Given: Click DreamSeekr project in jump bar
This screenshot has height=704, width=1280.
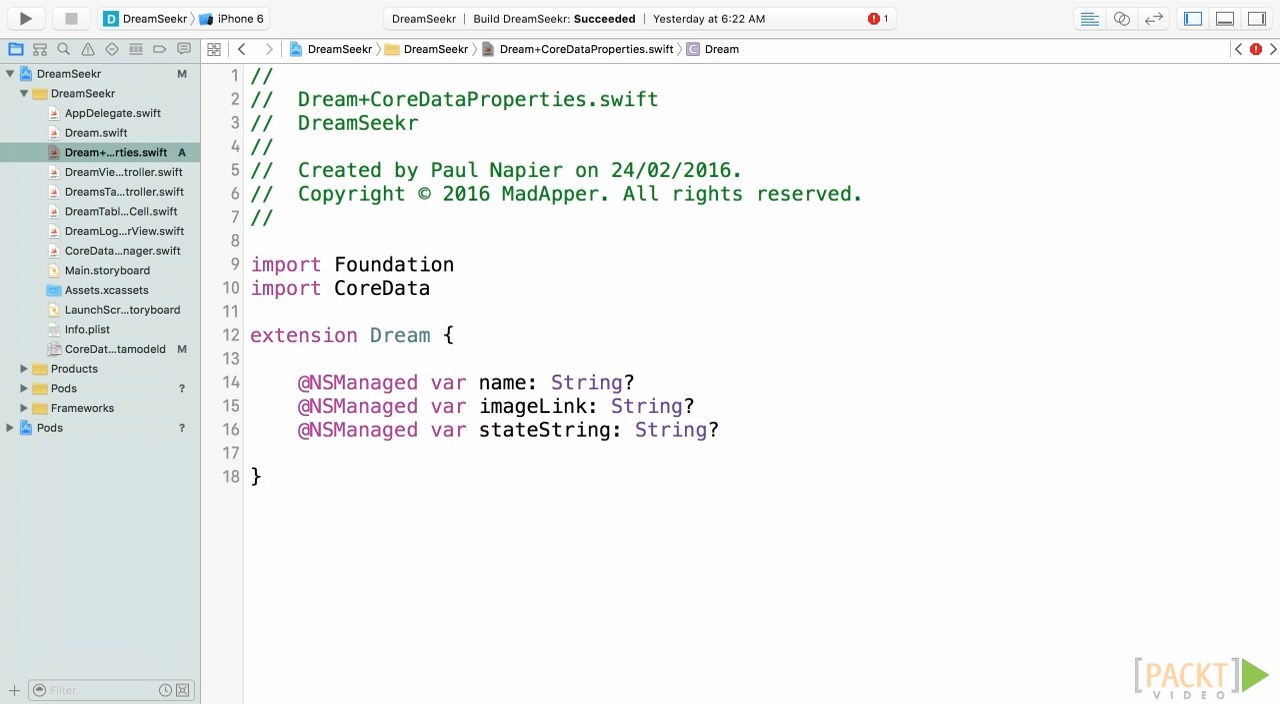Looking at the screenshot, I should (x=331, y=49).
